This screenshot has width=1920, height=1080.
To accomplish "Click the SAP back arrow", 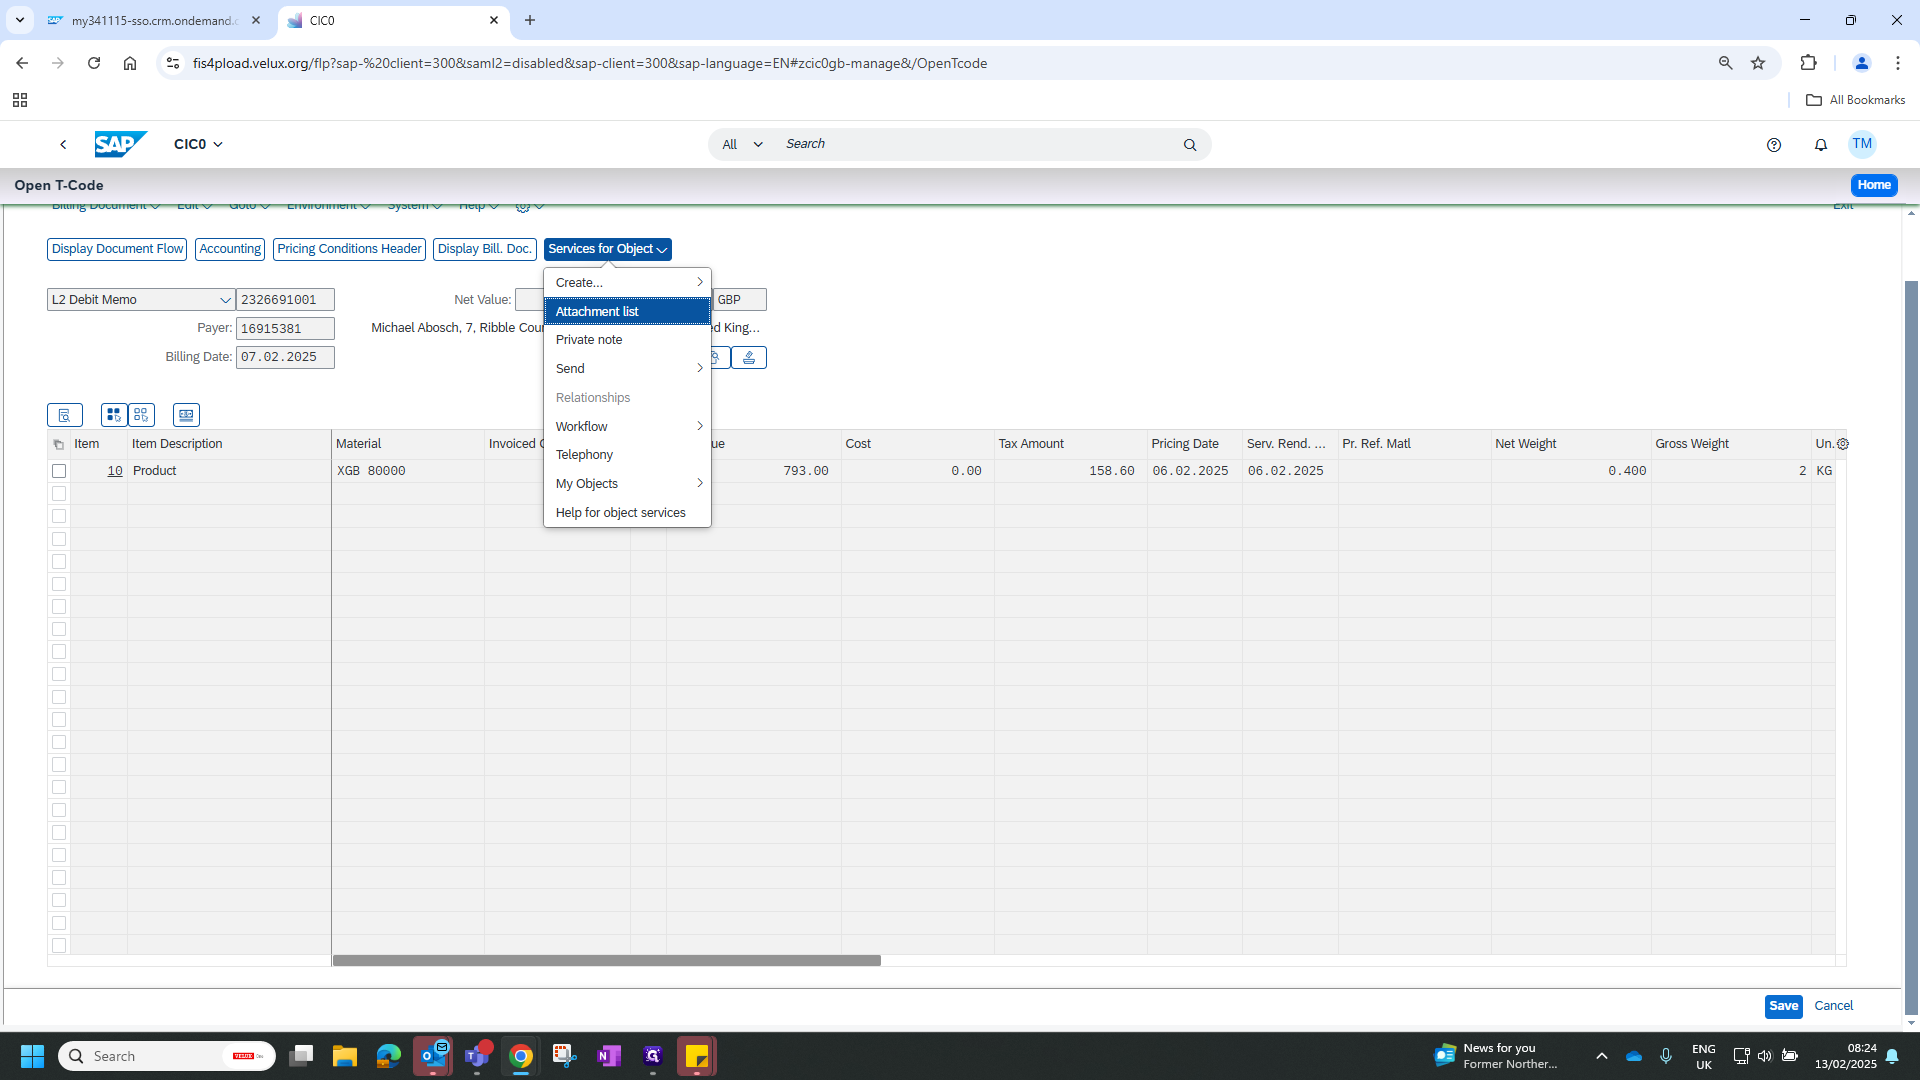I will point(63,145).
